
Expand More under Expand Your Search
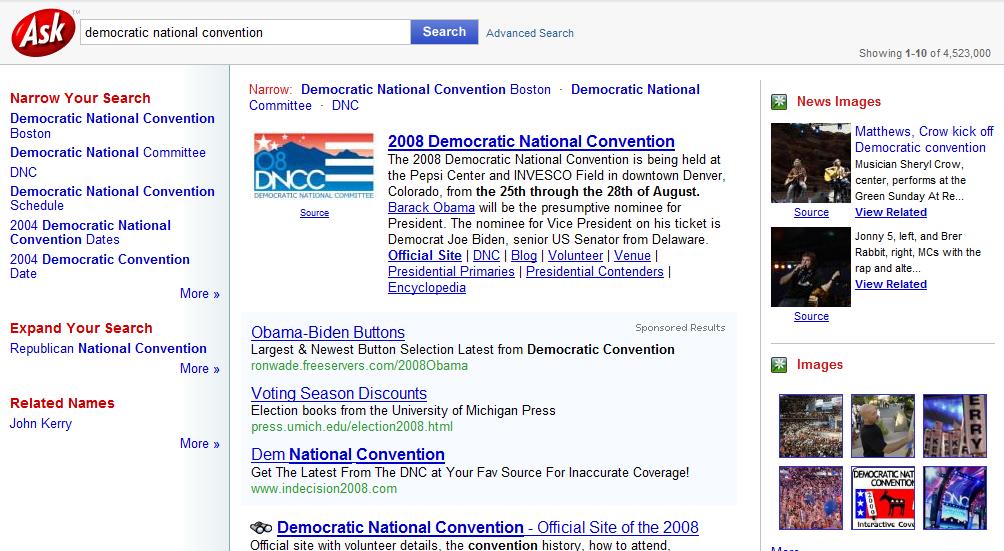coord(199,369)
